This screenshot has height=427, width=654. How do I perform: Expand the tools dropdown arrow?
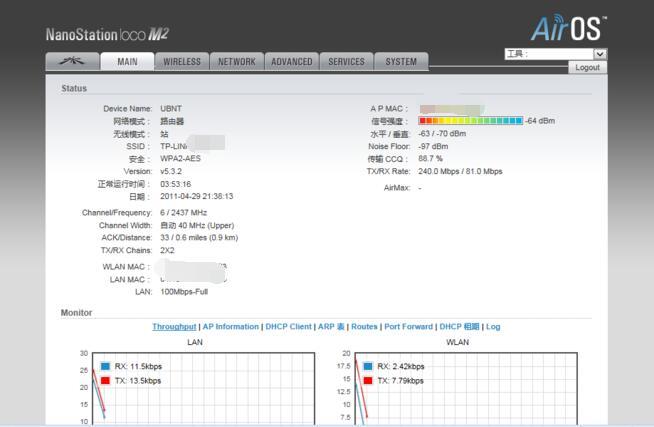click(x=600, y=54)
